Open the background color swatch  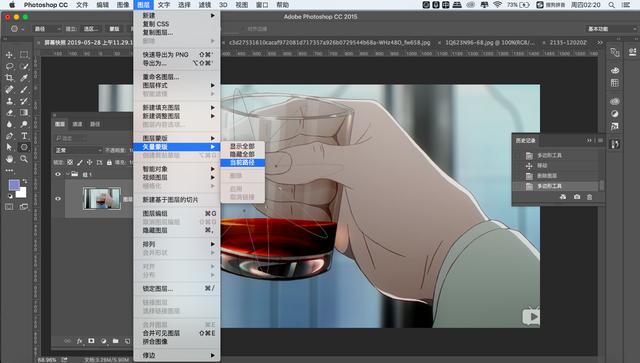pyautogui.click(x=22, y=193)
